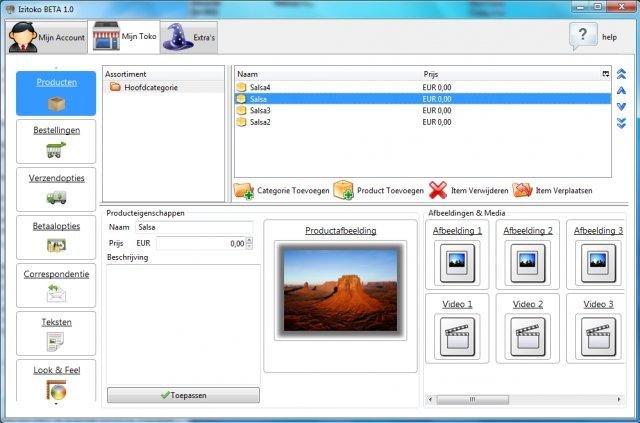The height and width of the screenshot is (423, 640).
Task: Click the Afbeelding 1 label link
Action: [457, 231]
